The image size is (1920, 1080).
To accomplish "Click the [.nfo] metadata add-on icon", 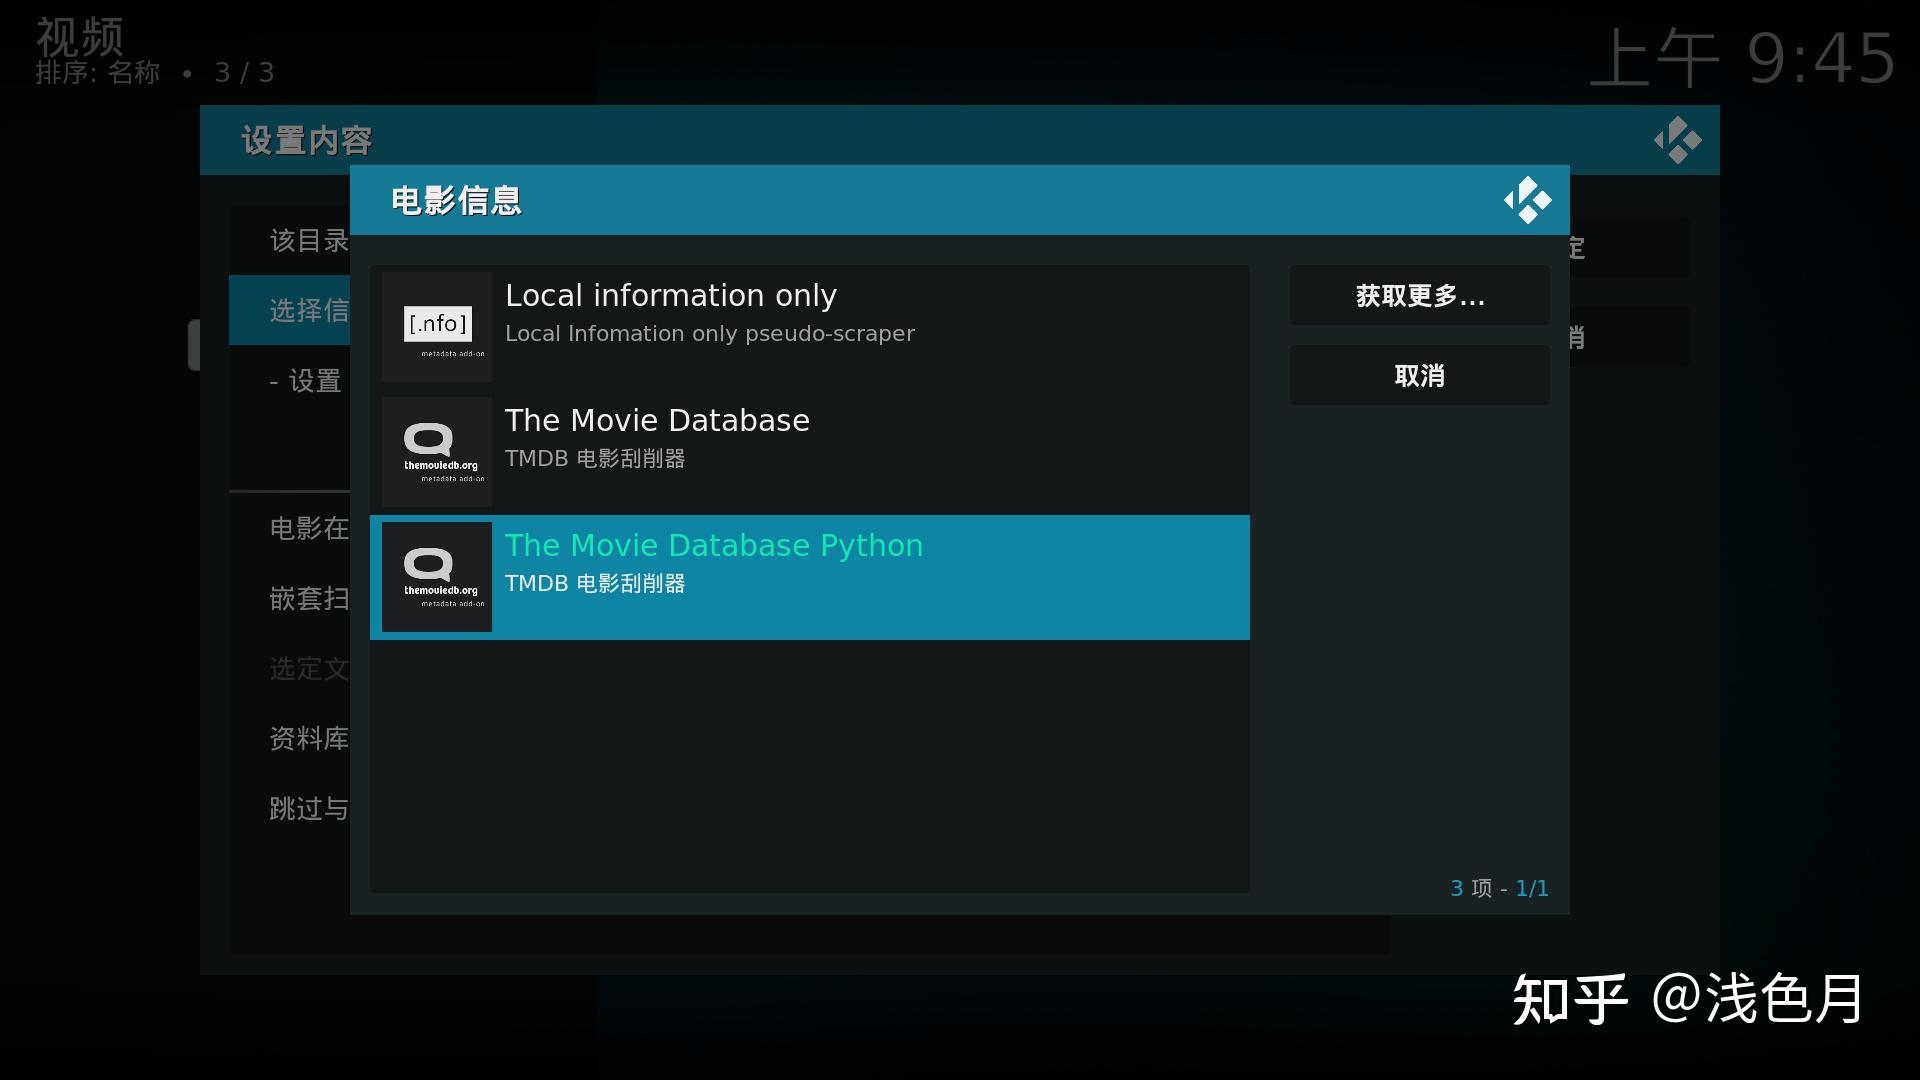I will tap(437, 327).
